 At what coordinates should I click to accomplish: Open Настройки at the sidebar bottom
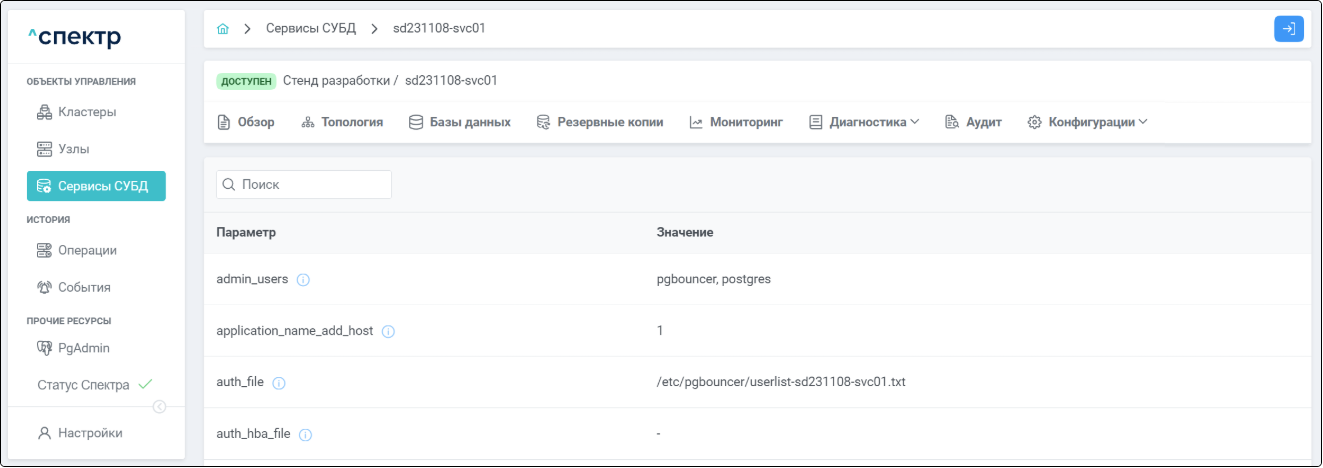[x=90, y=433]
